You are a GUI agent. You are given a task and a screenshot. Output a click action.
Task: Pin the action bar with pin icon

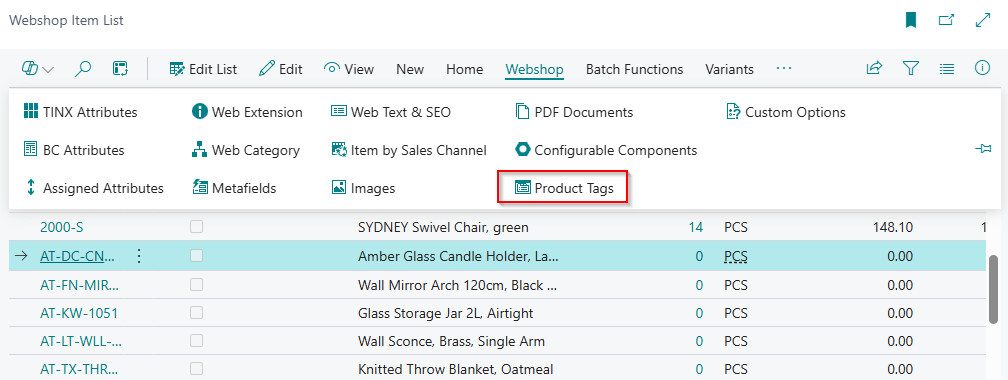[x=983, y=149]
